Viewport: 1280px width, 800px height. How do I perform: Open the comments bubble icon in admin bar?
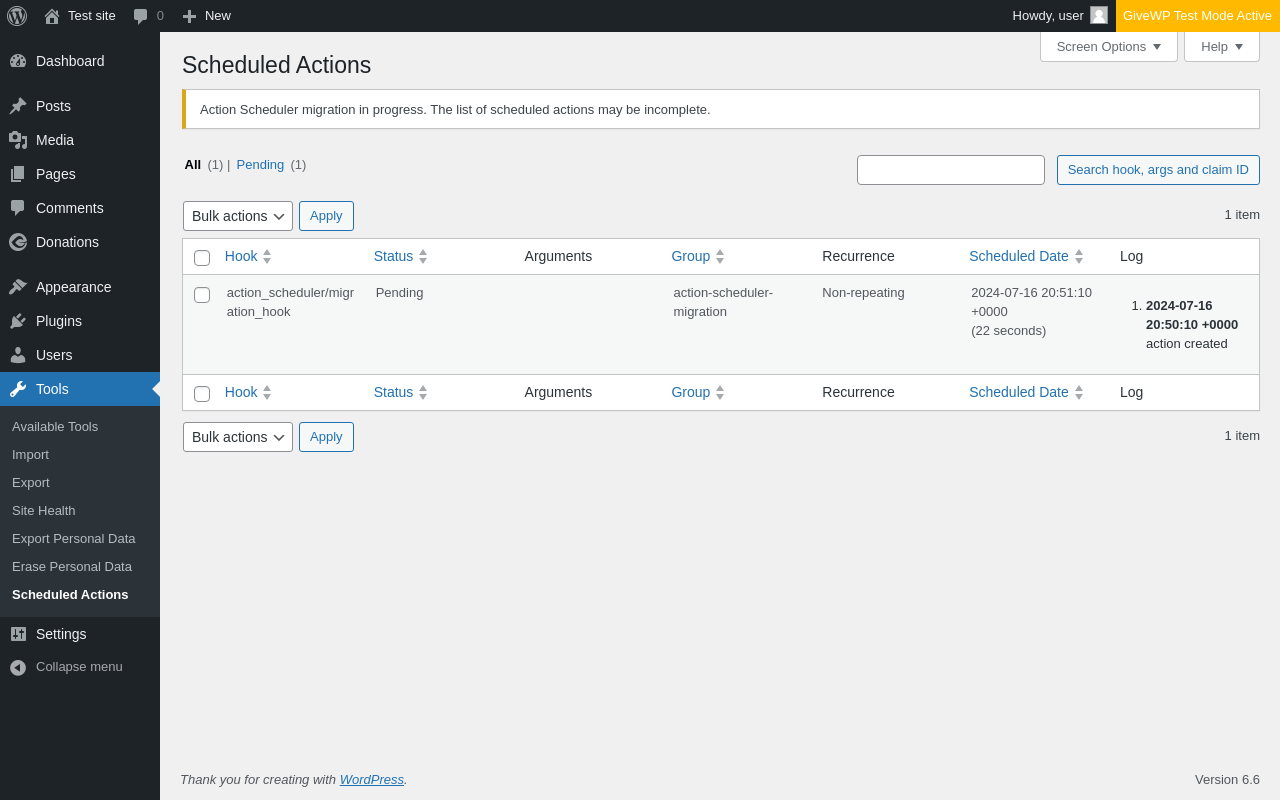pyautogui.click(x=141, y=16)
